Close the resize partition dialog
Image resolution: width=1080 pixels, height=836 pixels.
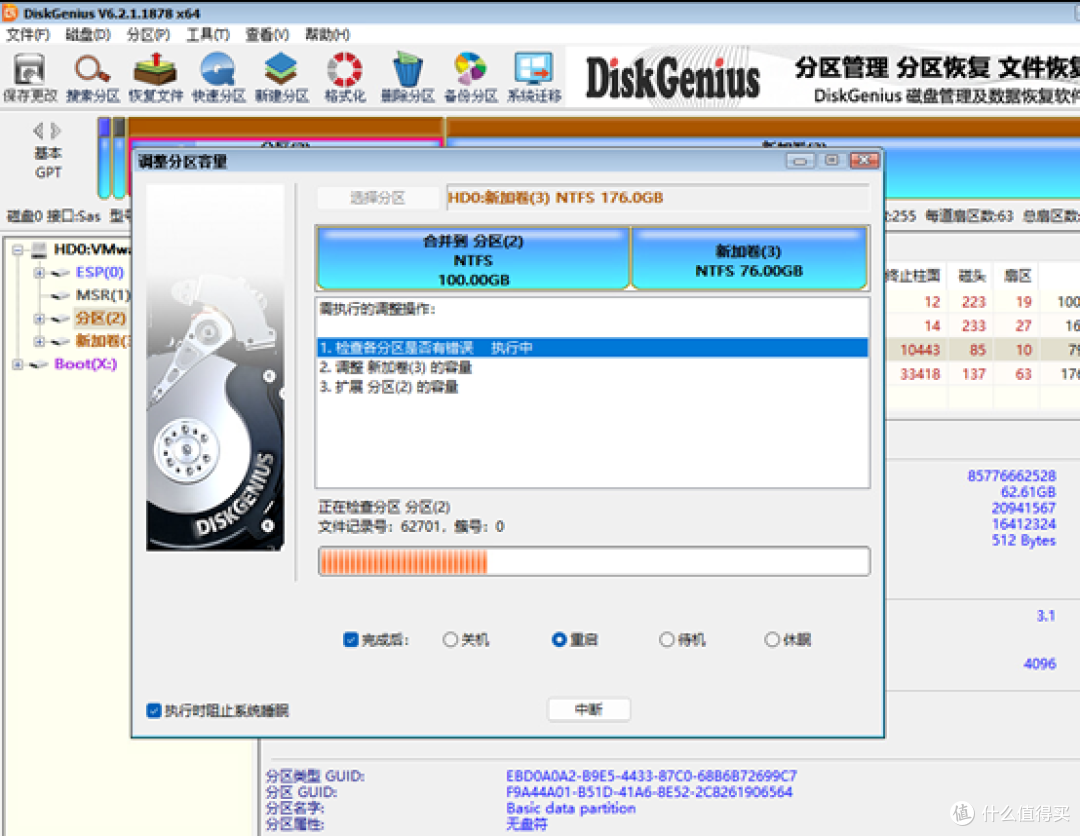tap(864, 160)
